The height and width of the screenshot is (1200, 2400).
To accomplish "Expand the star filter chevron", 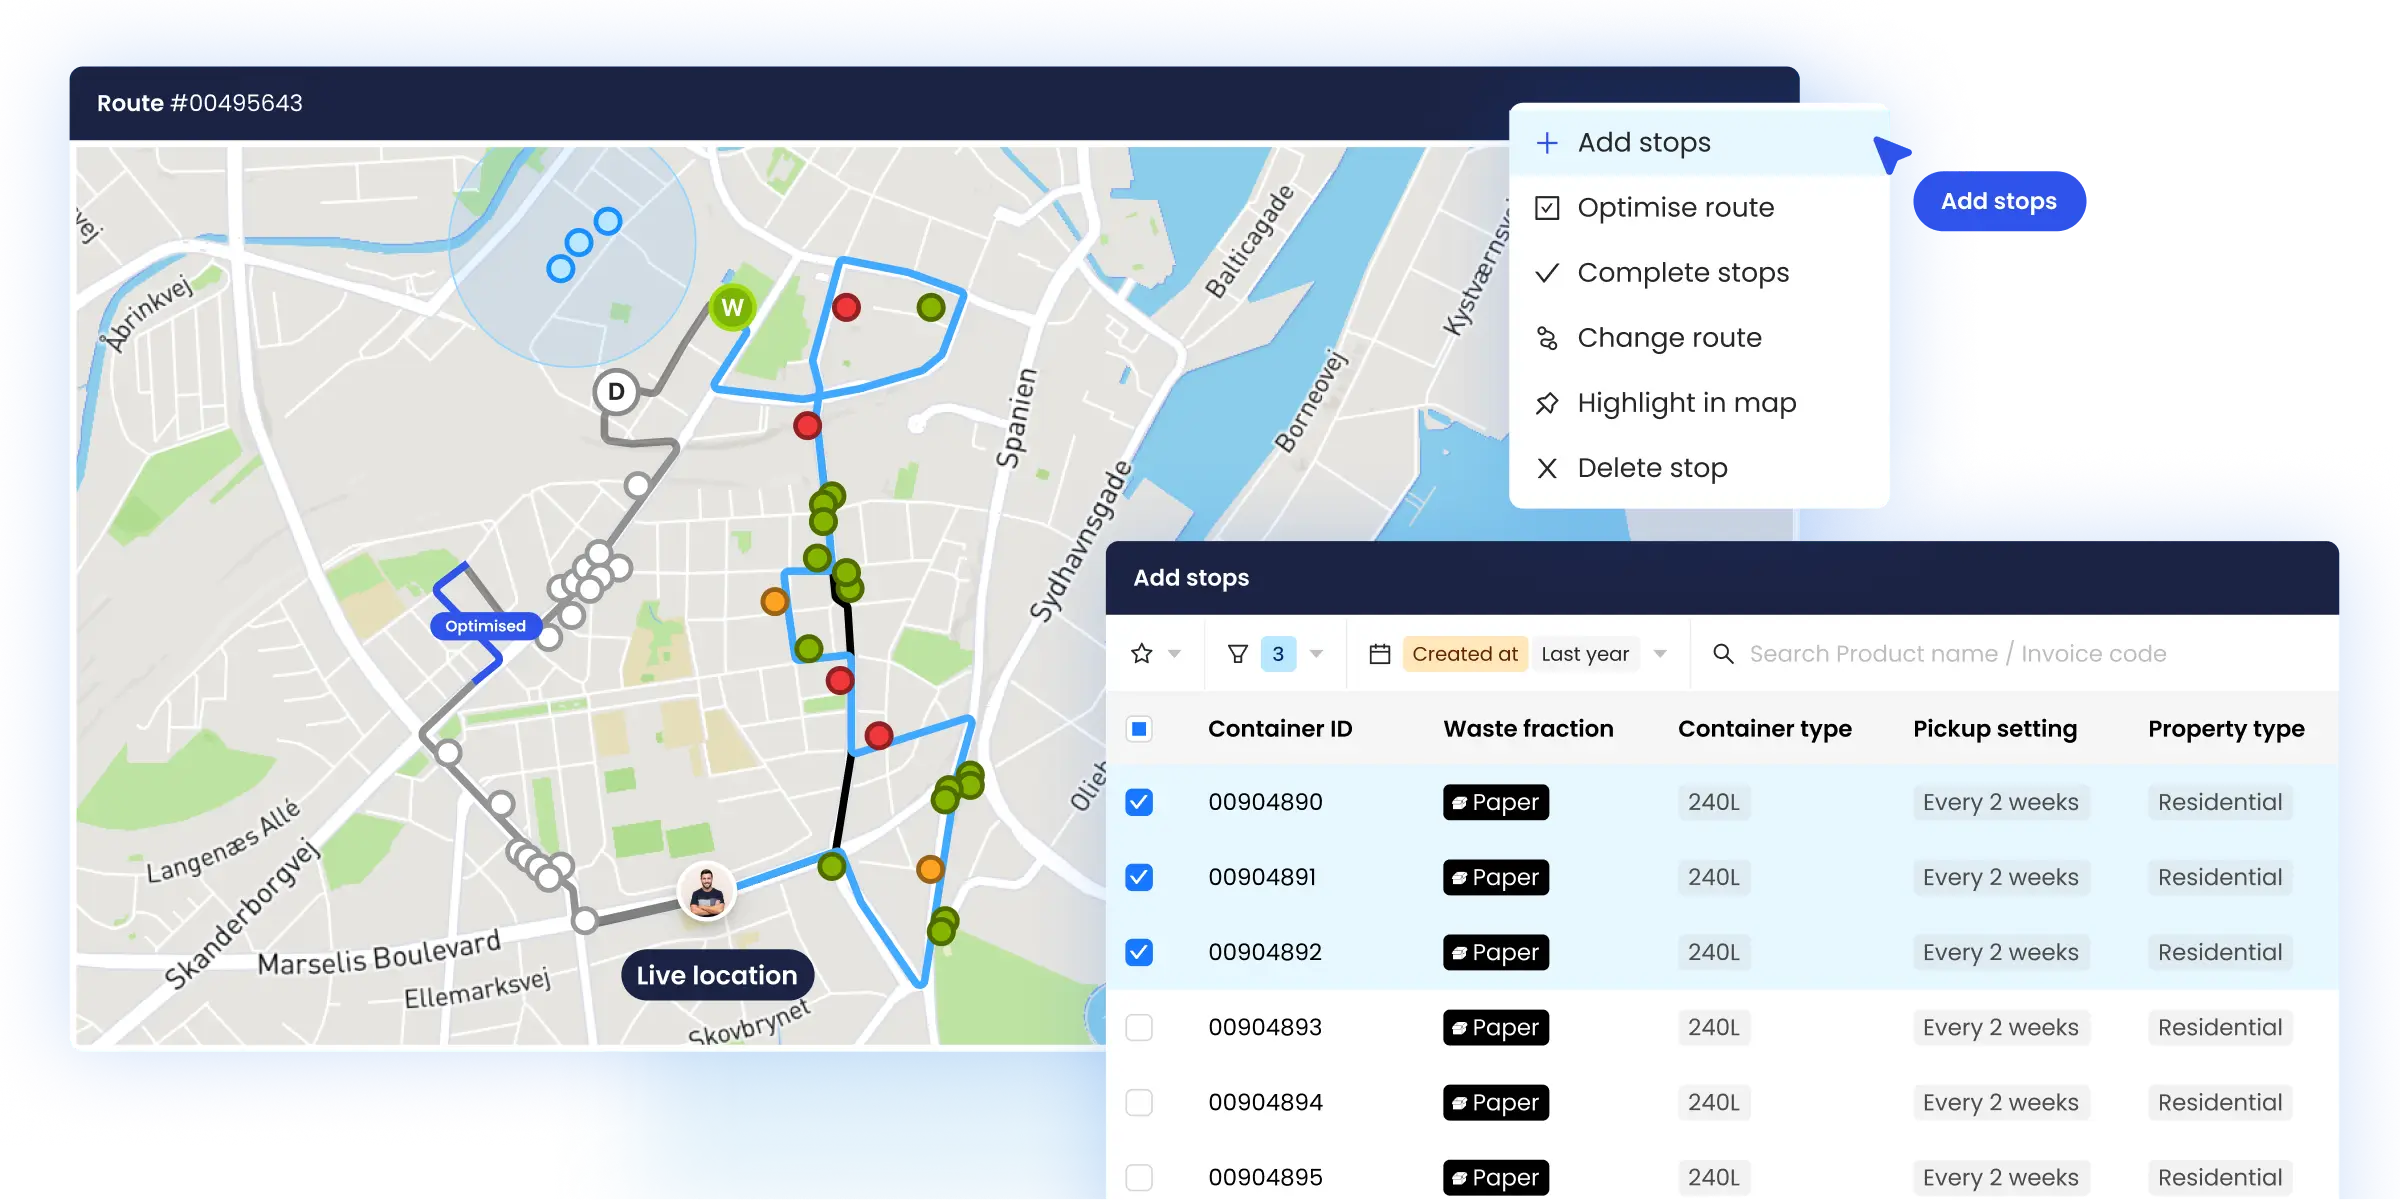I will [1173, 653].
